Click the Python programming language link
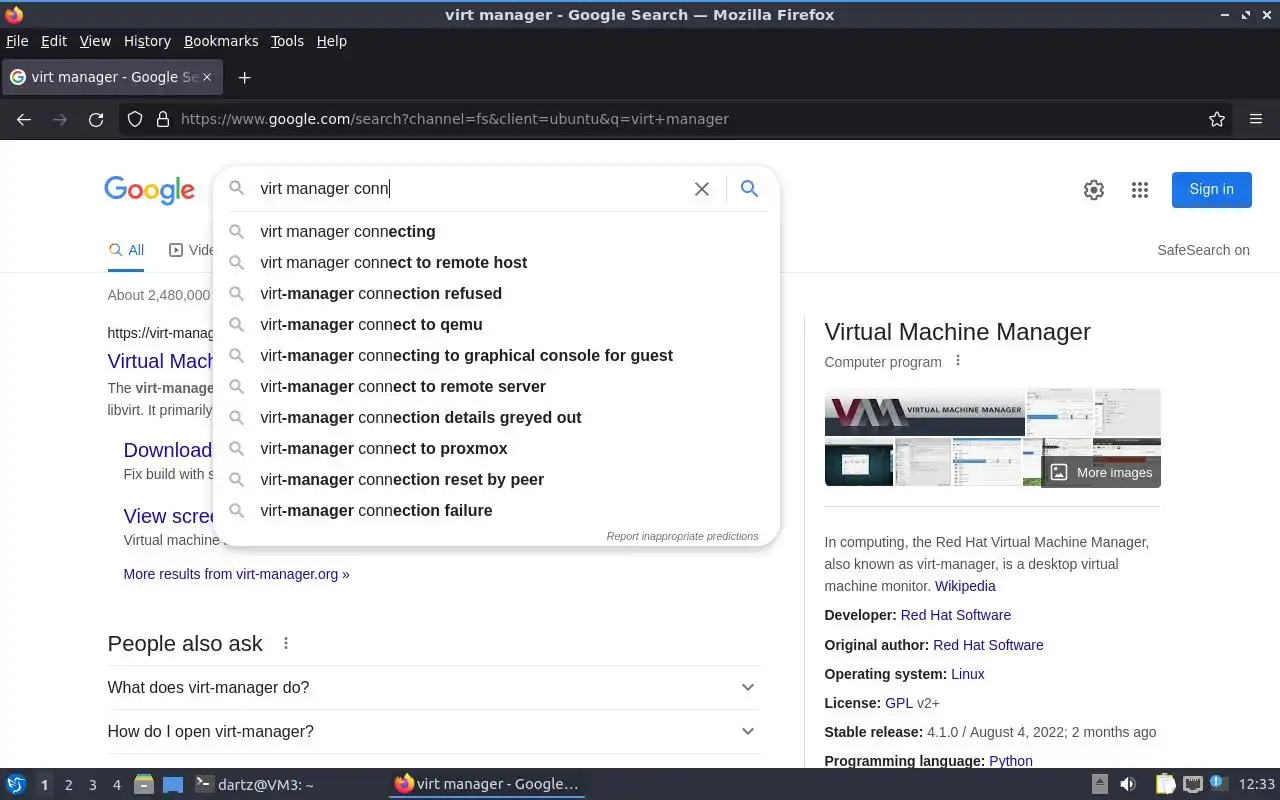Image resolution: width=1280 pixels, height=800 pixels. (x=1010, y=761)
